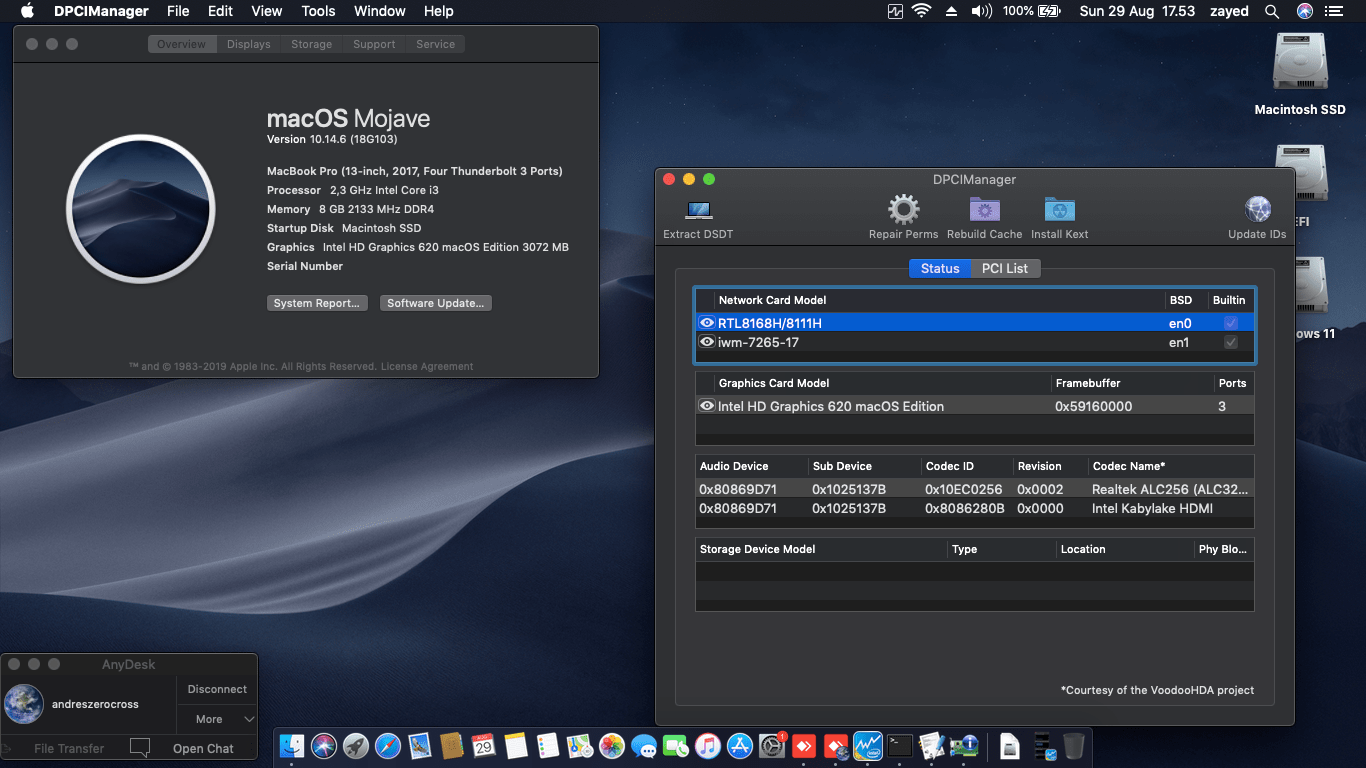Run Repair Perms from the DPCIManager toolbar
Screen dimensions: 1366x768
tap(904, 210)
